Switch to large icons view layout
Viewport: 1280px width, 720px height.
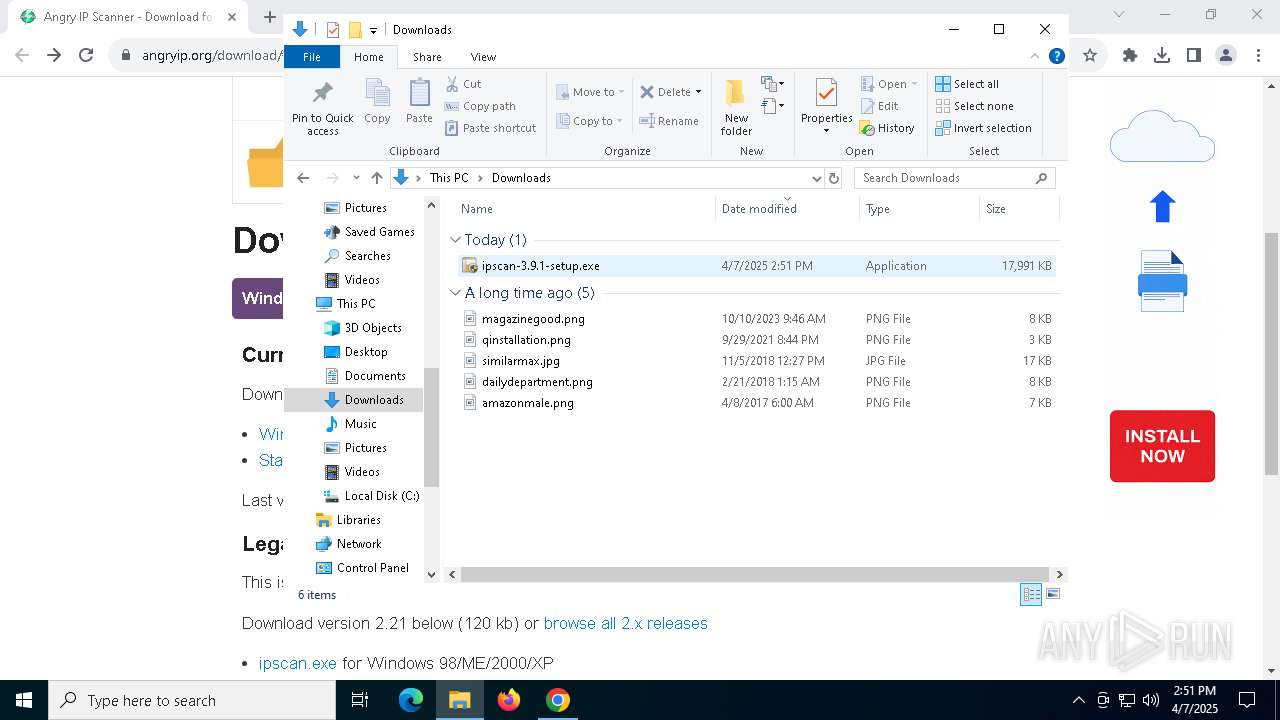click(x=1052, y=594)
